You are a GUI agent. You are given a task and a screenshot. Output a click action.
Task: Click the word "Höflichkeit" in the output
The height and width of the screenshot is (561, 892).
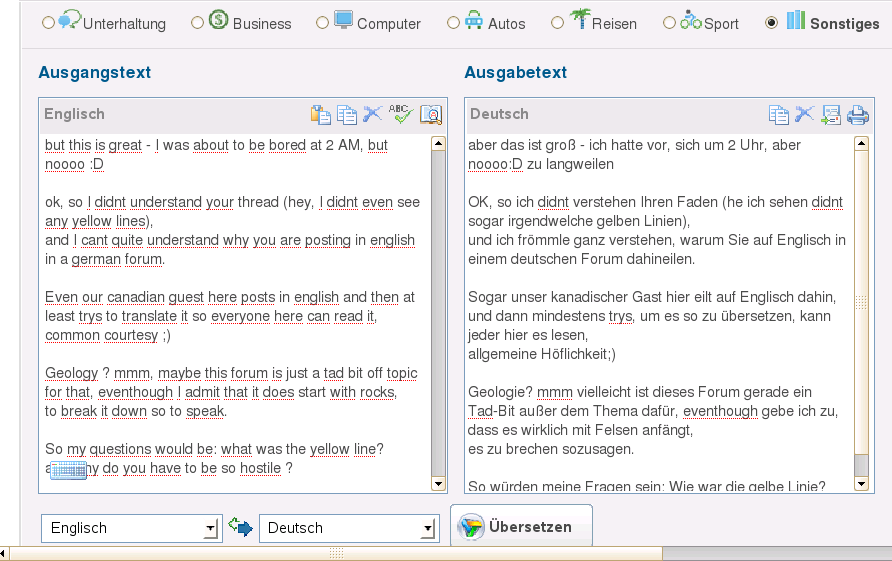pos(573,354)
